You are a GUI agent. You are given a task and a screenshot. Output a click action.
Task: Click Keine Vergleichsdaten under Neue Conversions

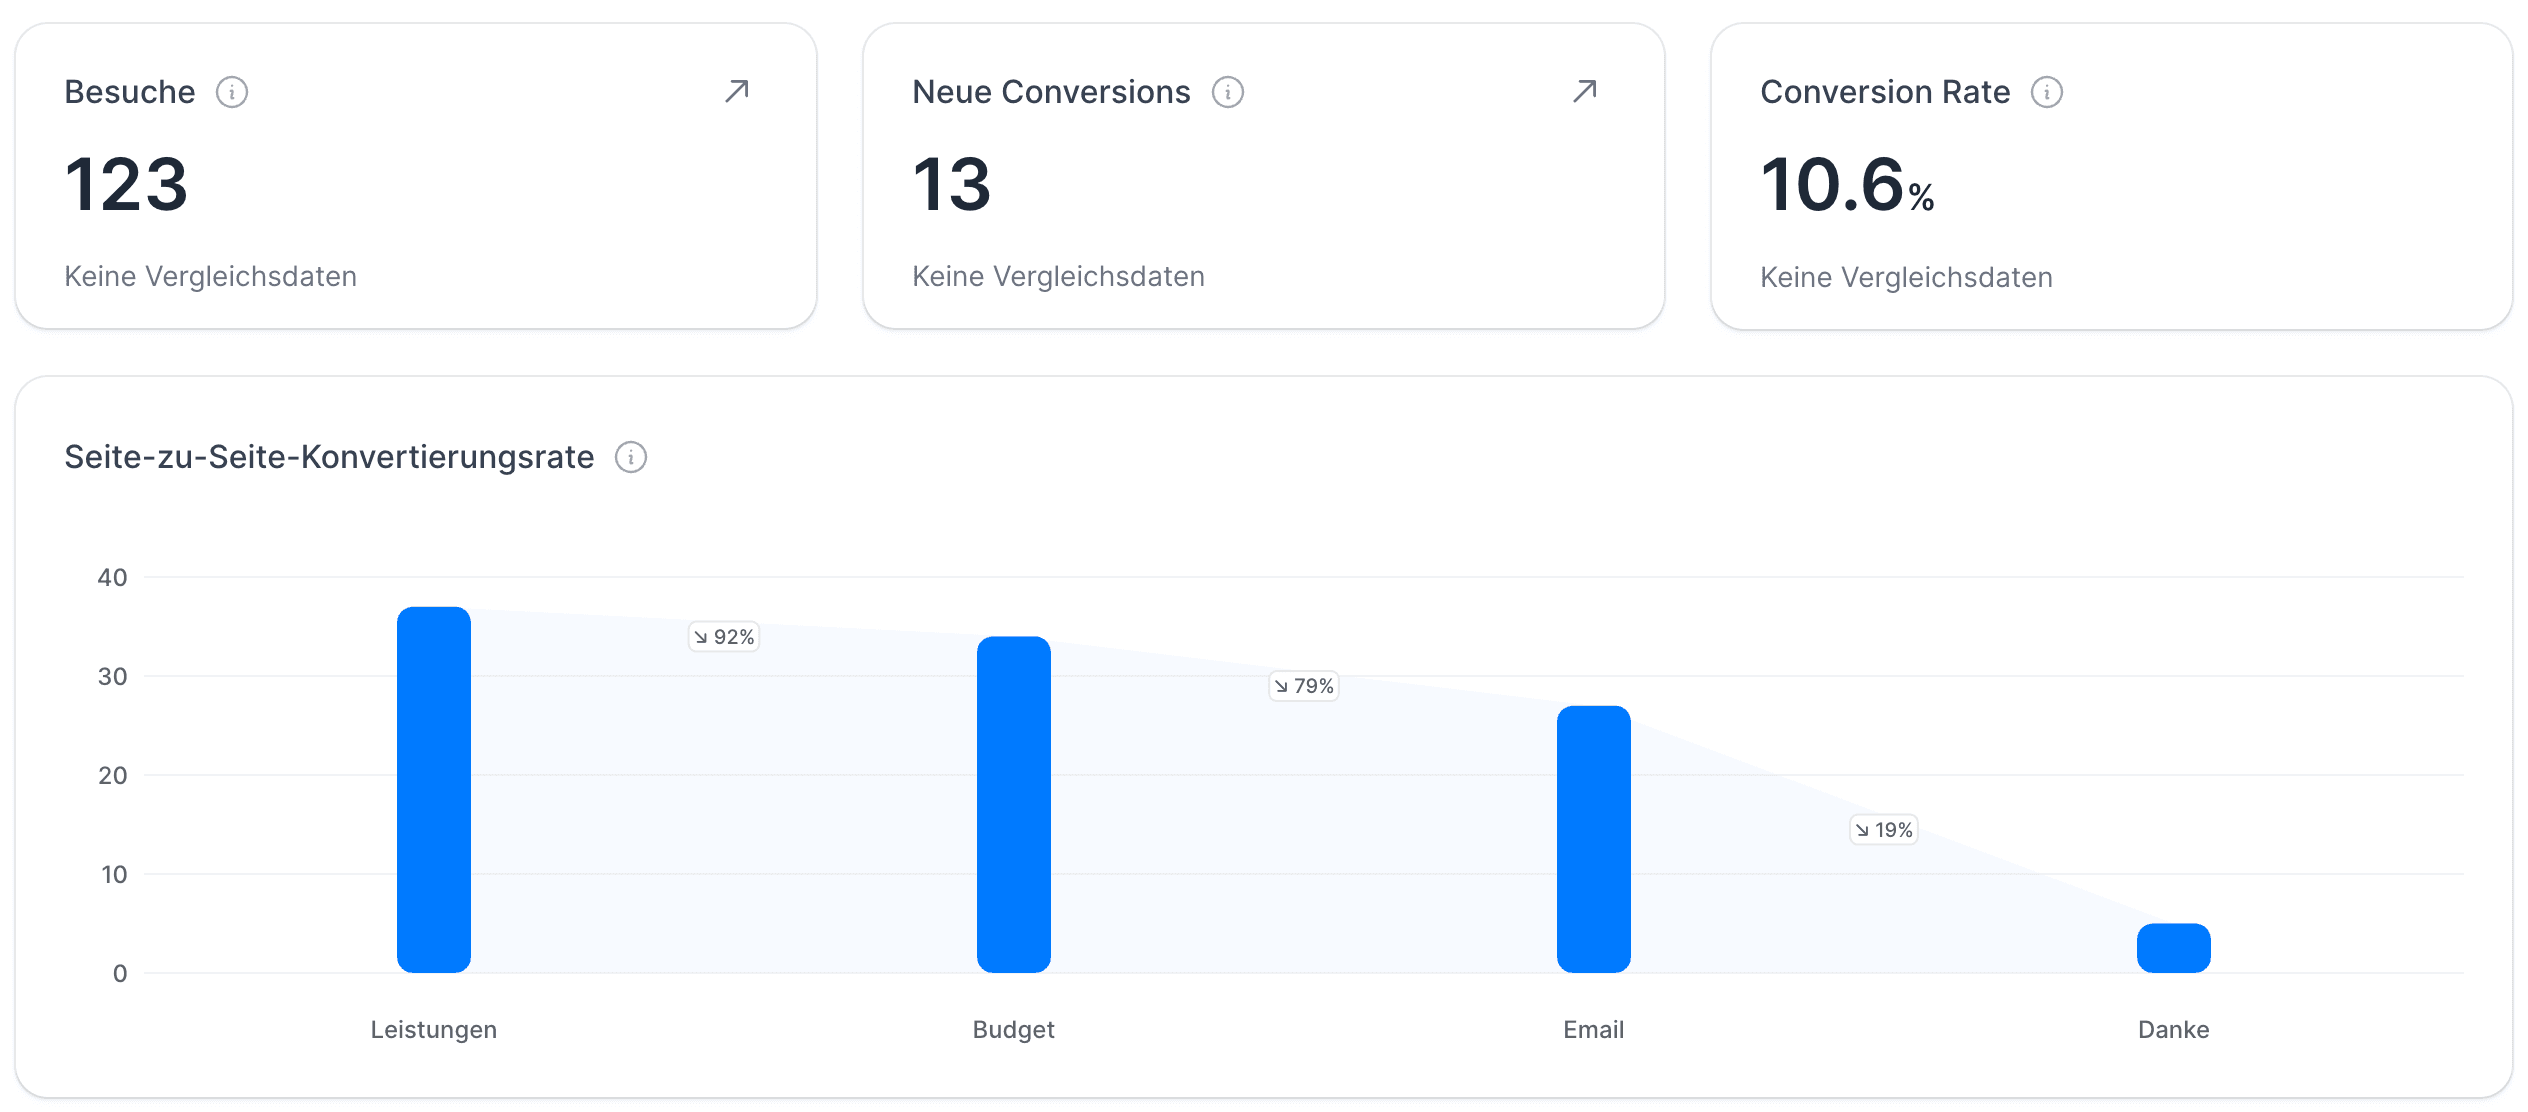1058,277
